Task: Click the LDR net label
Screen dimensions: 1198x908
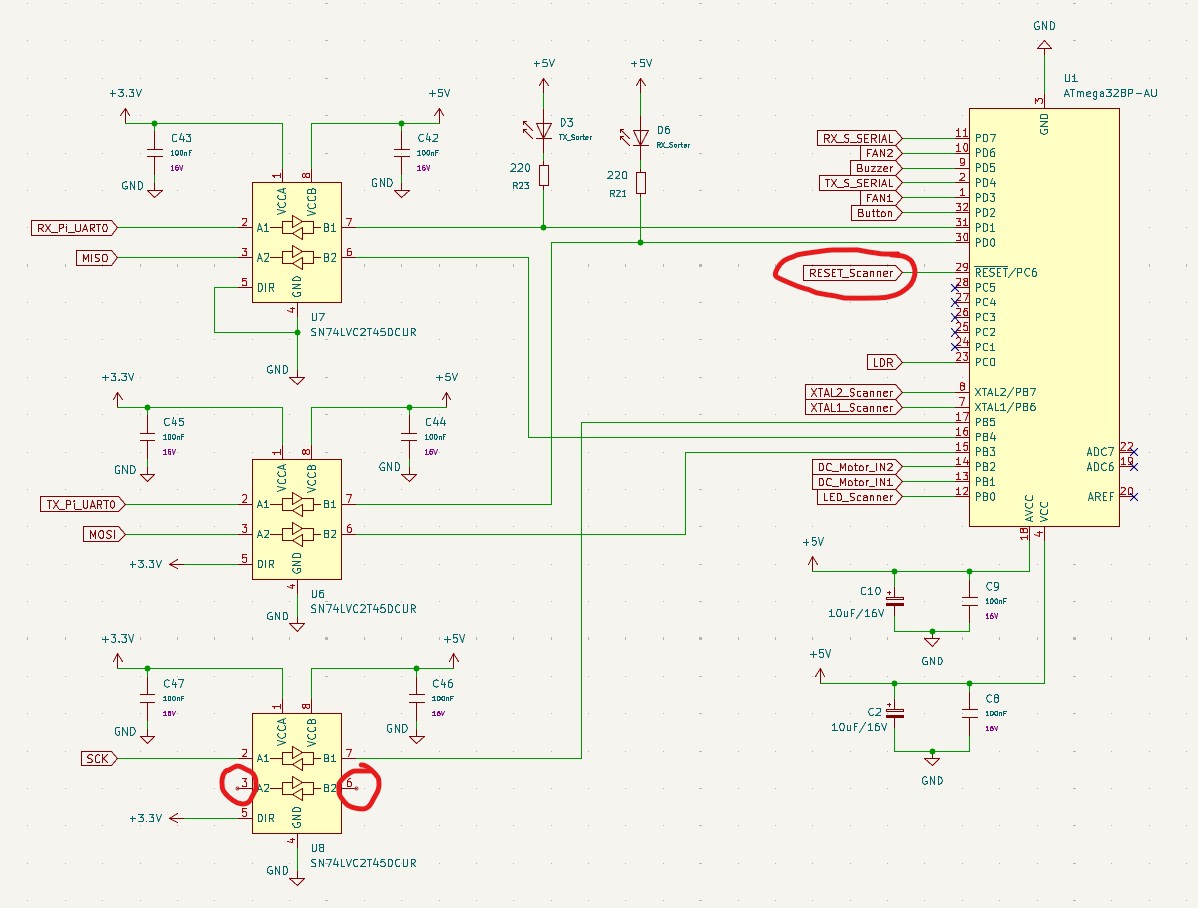Action: (x=884, y=362)
